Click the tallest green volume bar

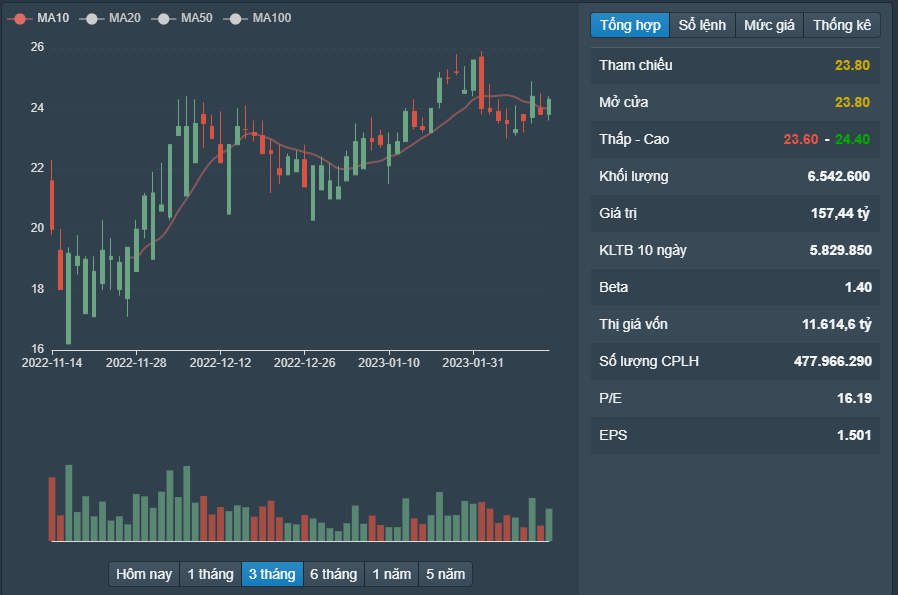69,503
